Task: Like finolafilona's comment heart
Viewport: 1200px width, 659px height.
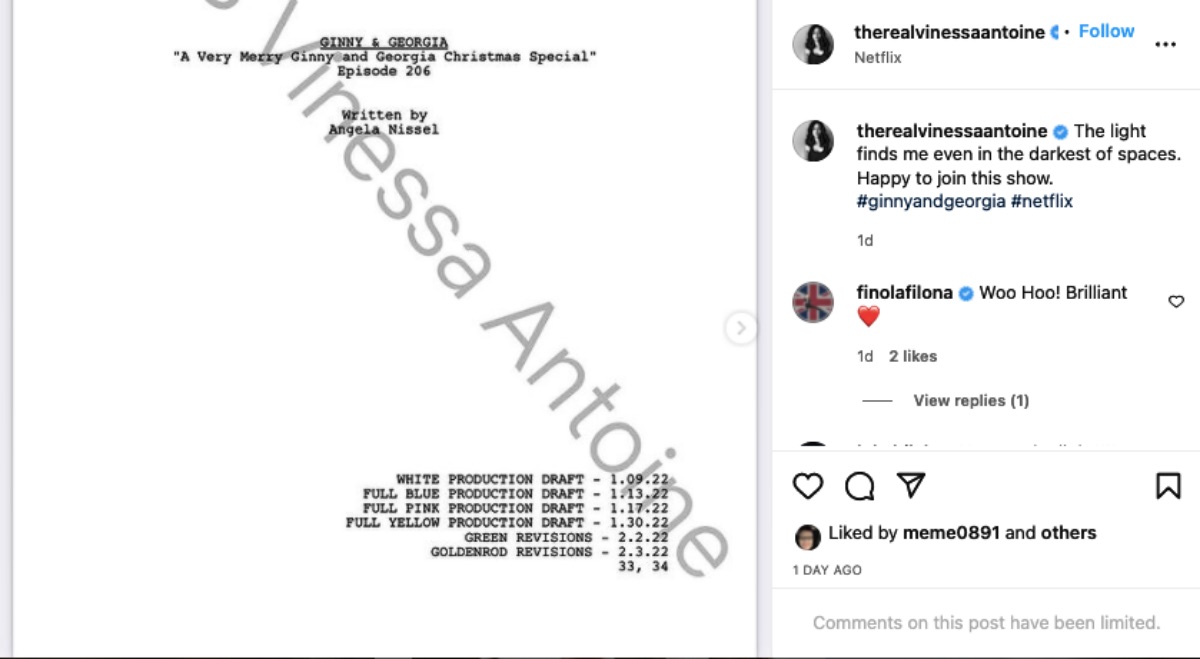Action: [x=1176, y=301]
